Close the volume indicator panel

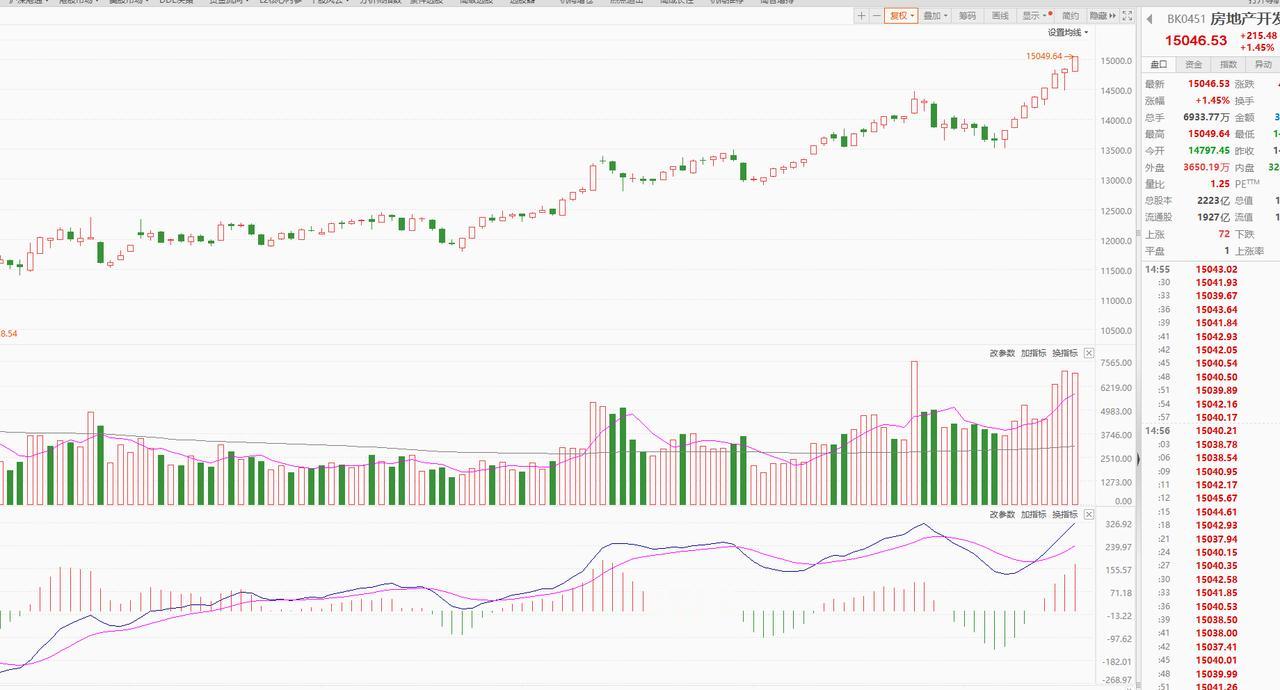1089,353
